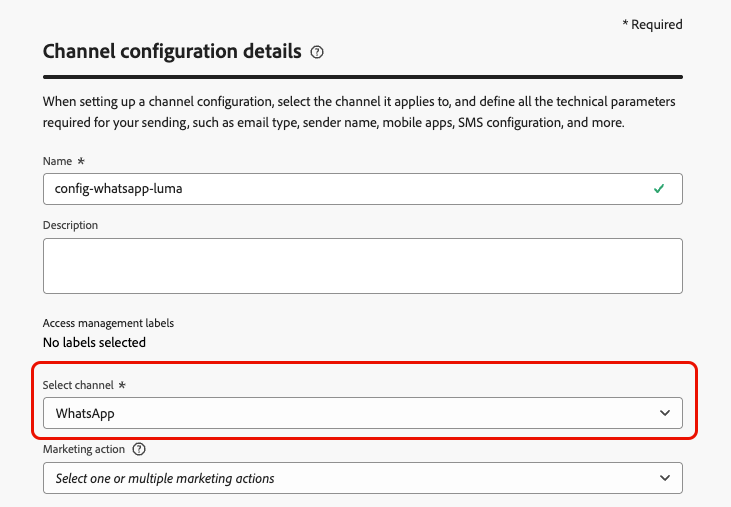
Task: Click the required asterisk beside Select channel
Action: tap(122, 385)
